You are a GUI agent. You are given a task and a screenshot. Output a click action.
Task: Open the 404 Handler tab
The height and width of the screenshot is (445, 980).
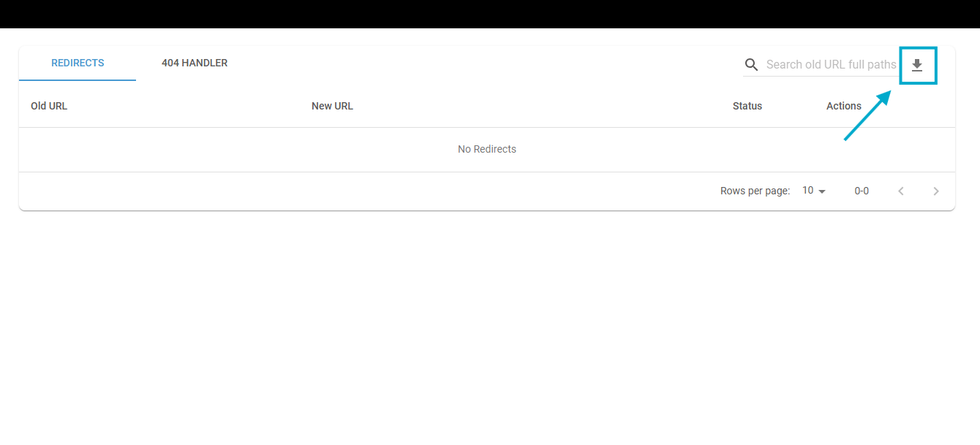point(194,63)
